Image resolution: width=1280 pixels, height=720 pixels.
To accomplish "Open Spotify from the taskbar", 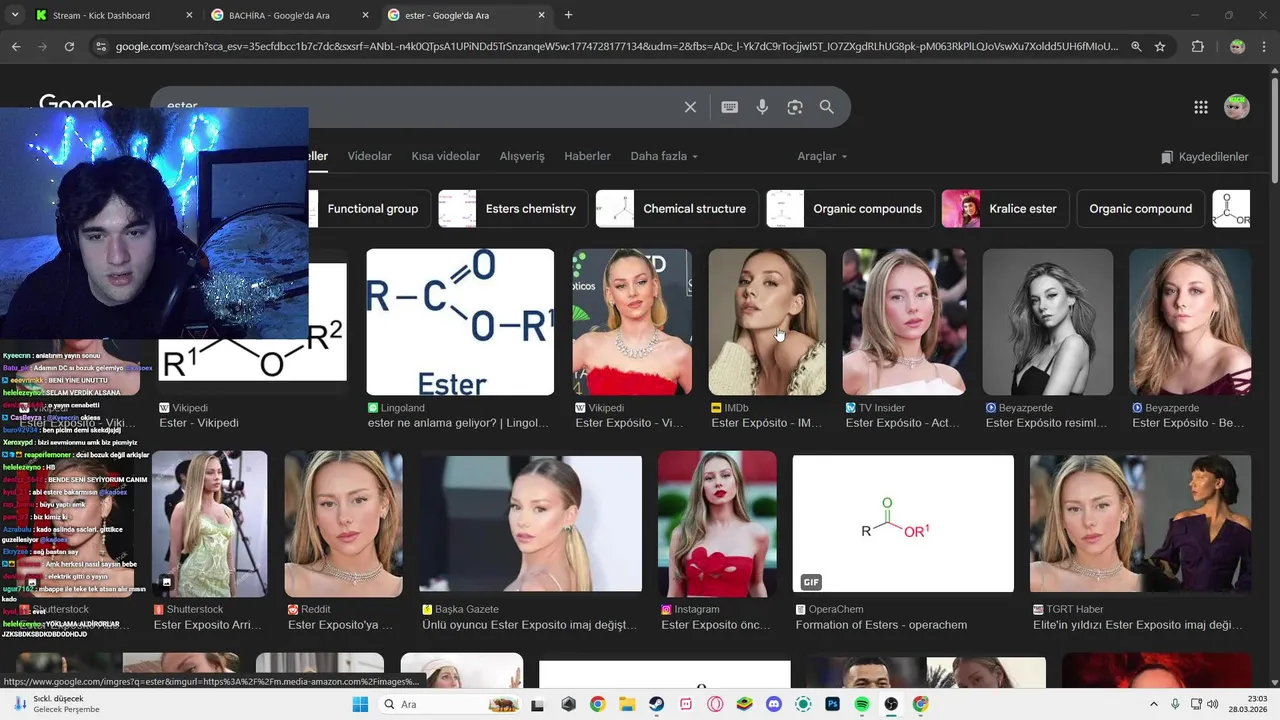I will click(x=862, y=704).
